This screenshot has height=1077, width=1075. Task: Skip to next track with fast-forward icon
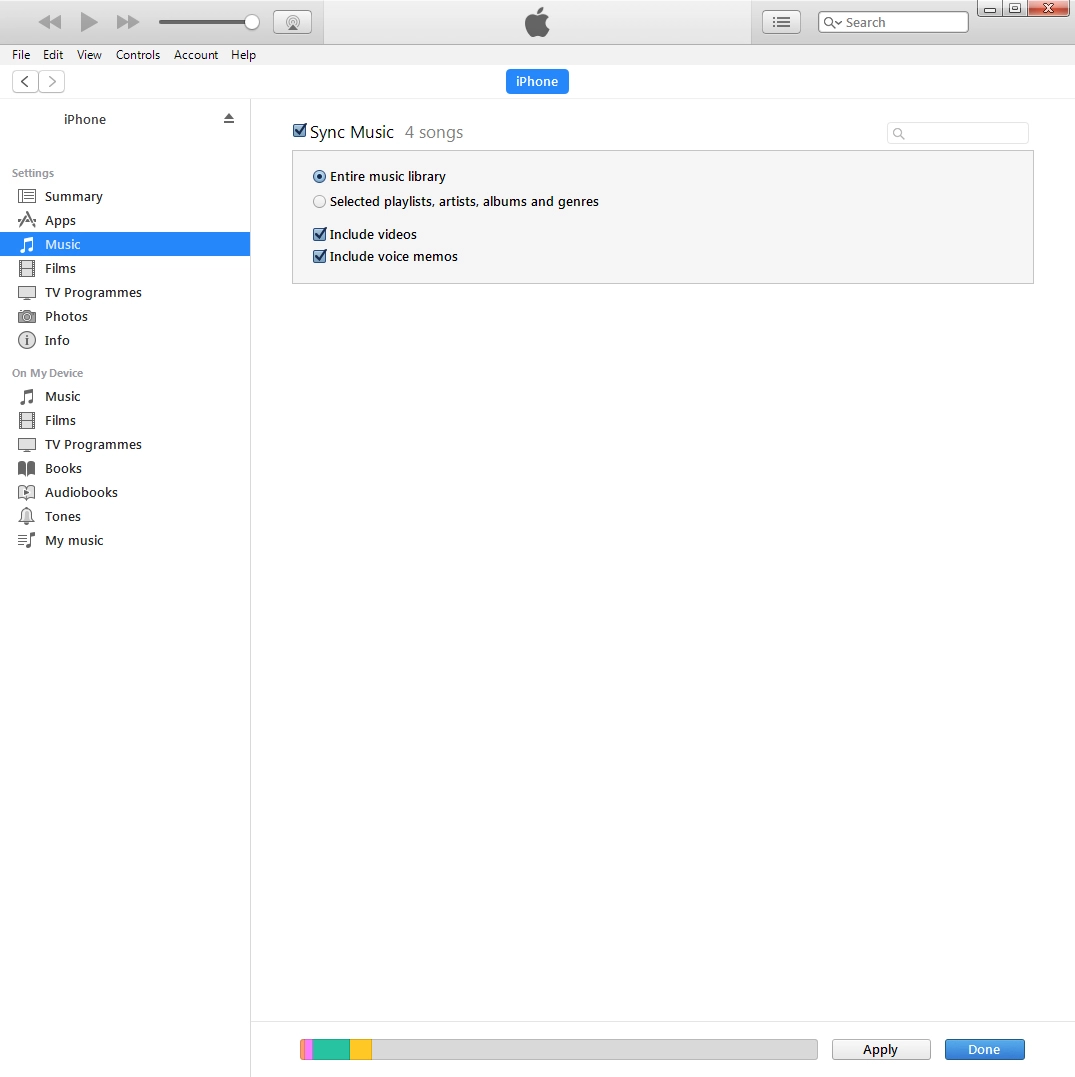(128, 22)
